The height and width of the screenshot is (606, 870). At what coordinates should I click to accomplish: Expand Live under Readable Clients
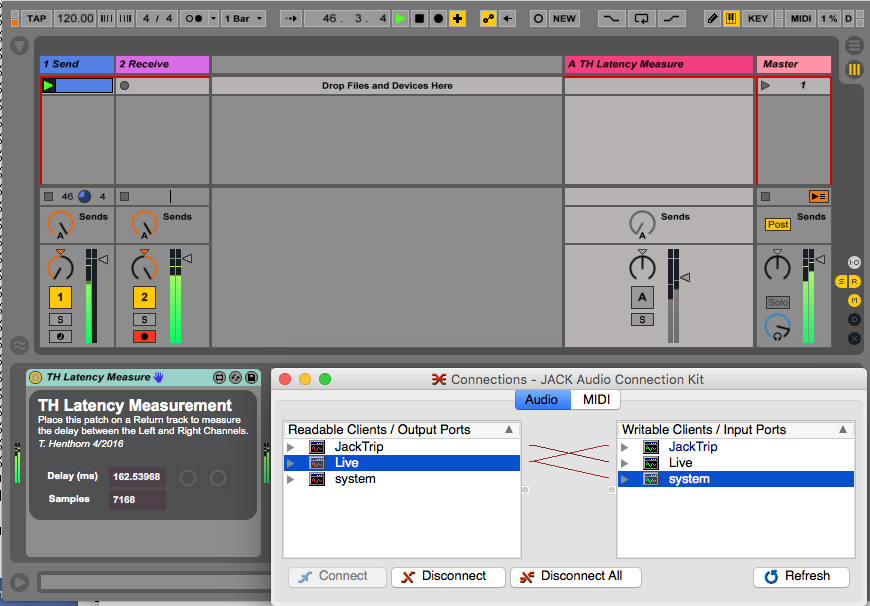pyautogui.click(x=291, y=463)
